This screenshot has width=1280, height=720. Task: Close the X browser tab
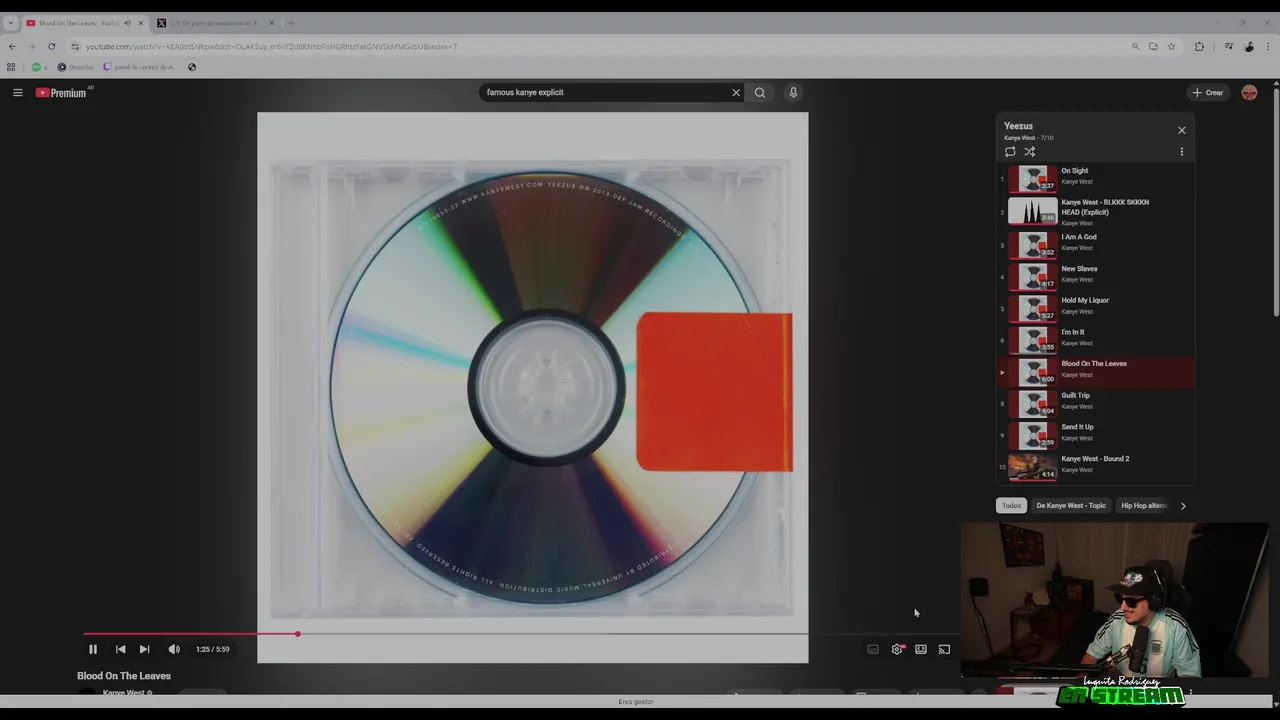pyautogui.click(x=271, y=23)
